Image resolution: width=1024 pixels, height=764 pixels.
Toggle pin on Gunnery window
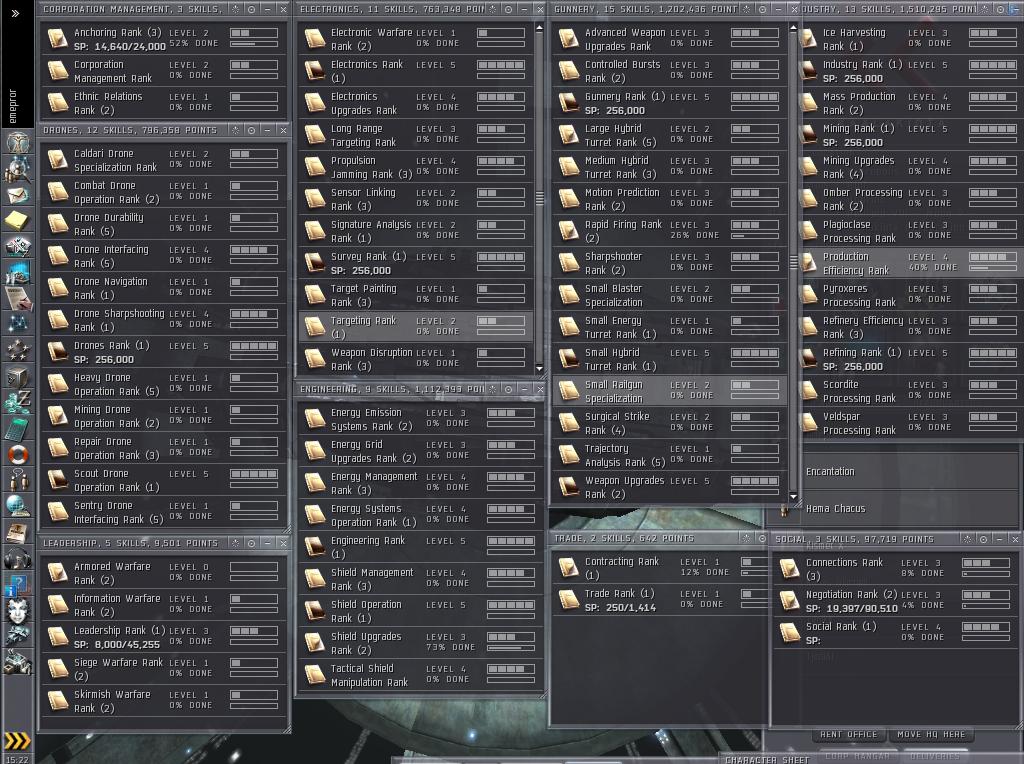tap(762, 9)
